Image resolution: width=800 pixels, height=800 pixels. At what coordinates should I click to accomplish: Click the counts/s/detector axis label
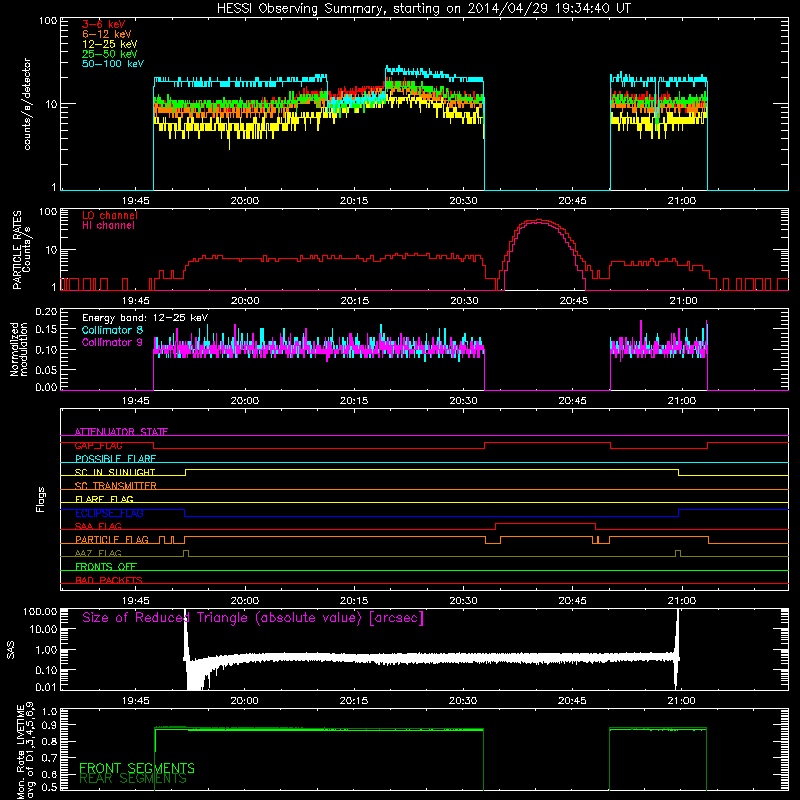coord(27,104)
